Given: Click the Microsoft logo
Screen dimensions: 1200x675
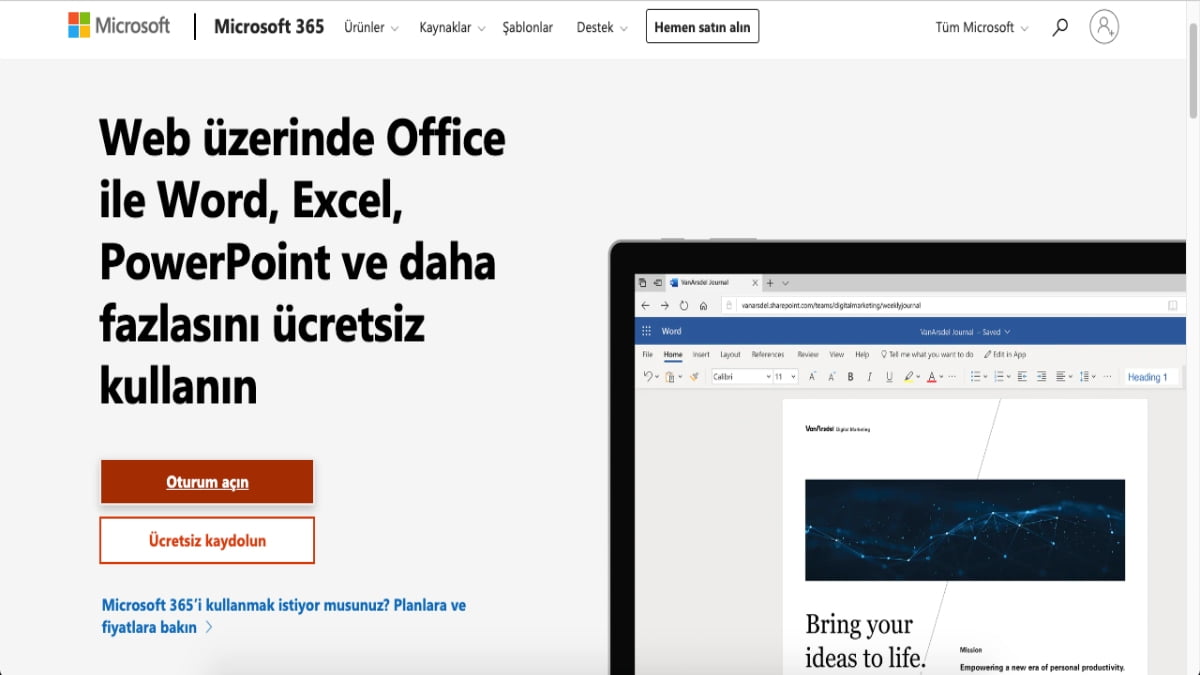Looking at the screenshot, I should coord(118,26).
